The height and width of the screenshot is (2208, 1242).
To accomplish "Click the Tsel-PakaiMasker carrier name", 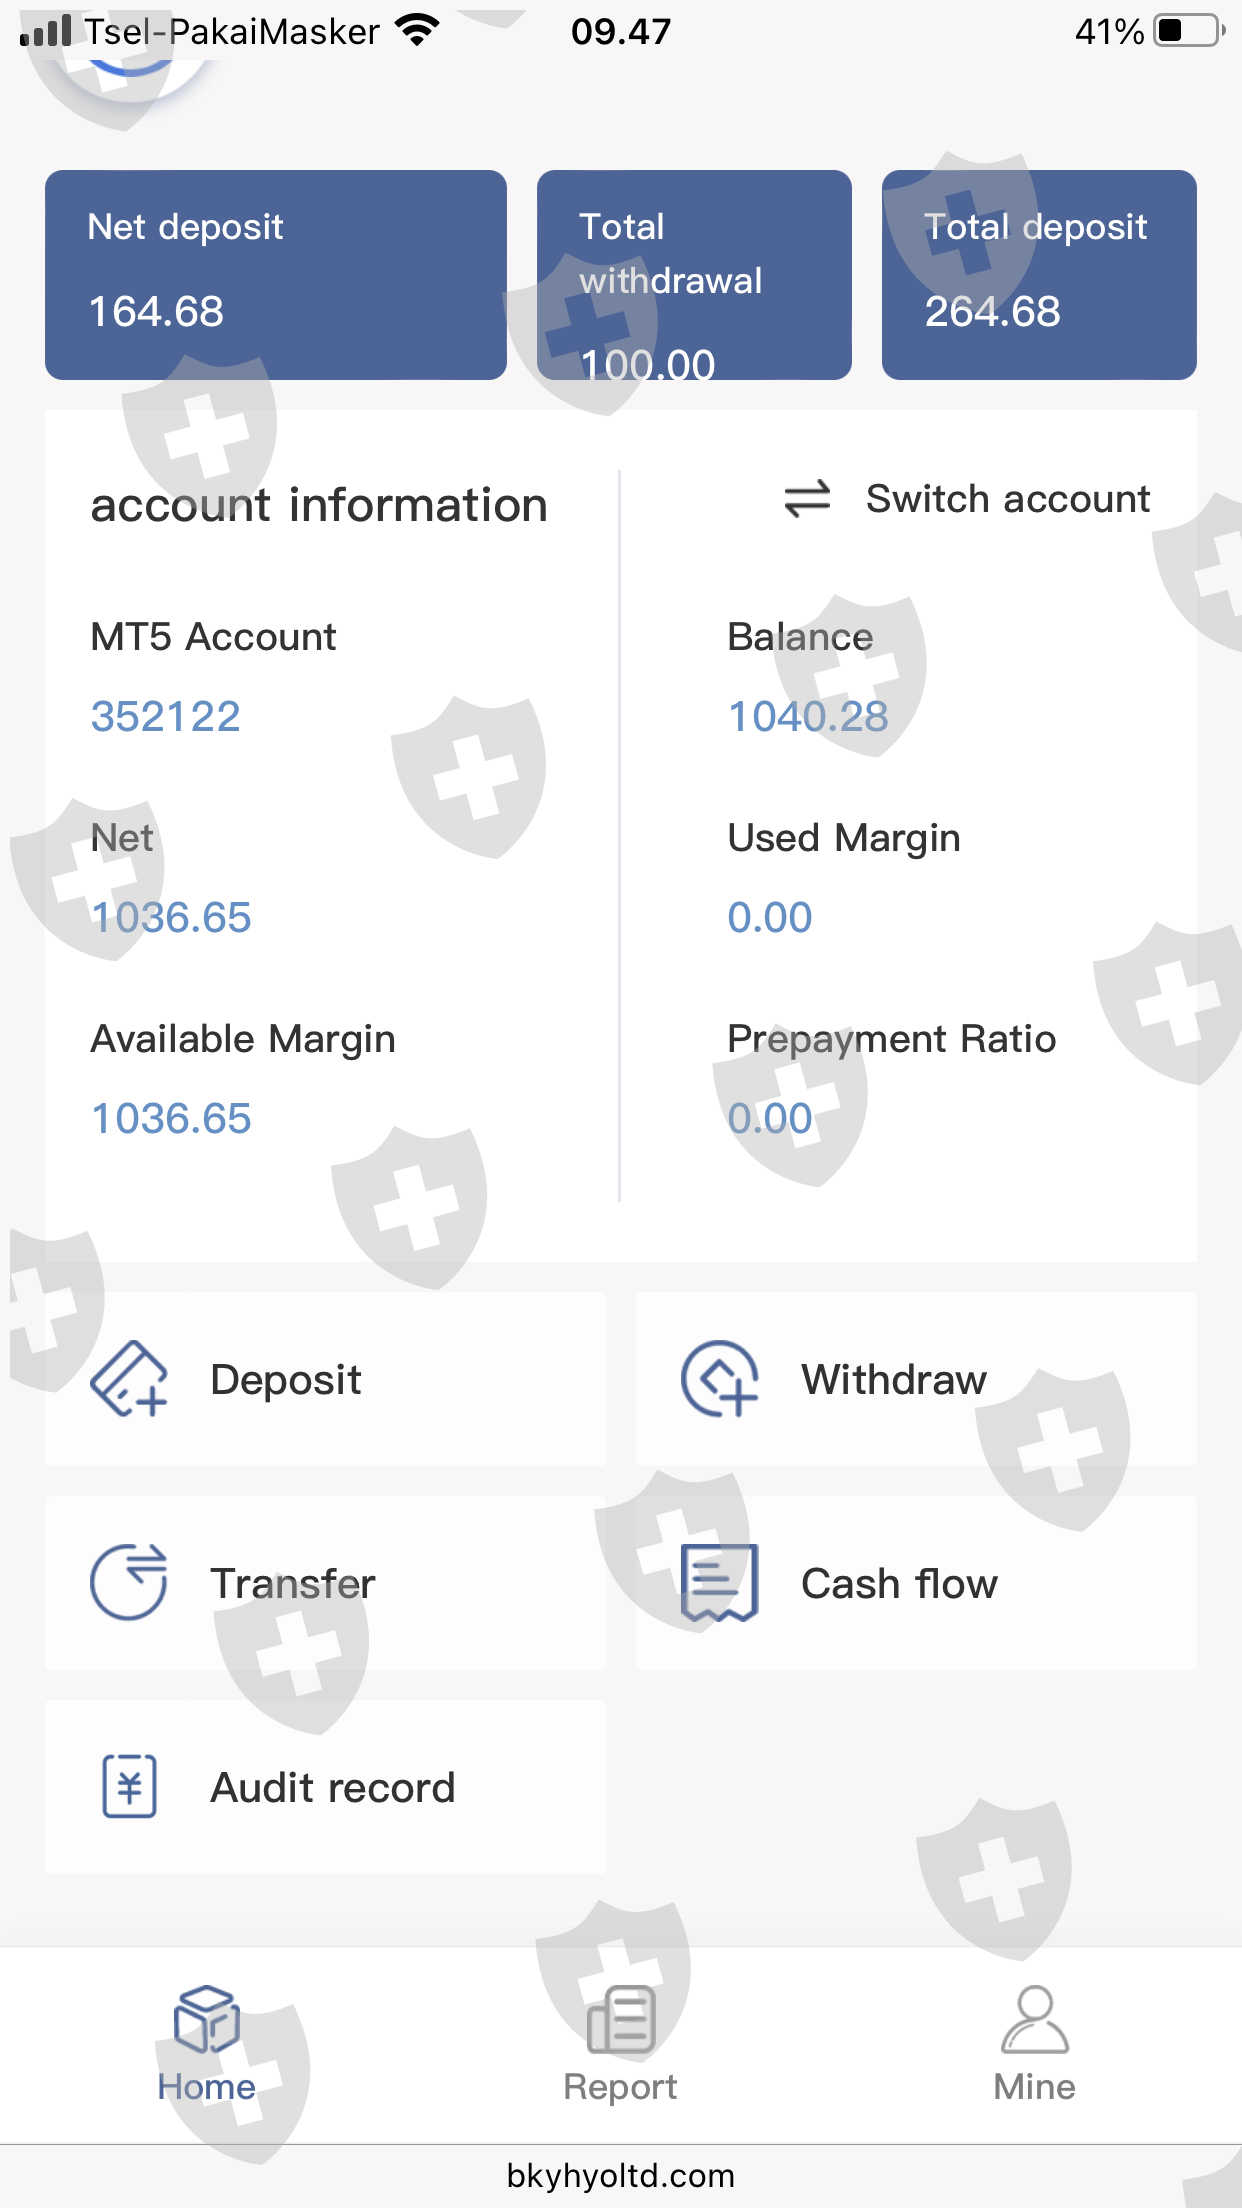I will coord(232,32).
